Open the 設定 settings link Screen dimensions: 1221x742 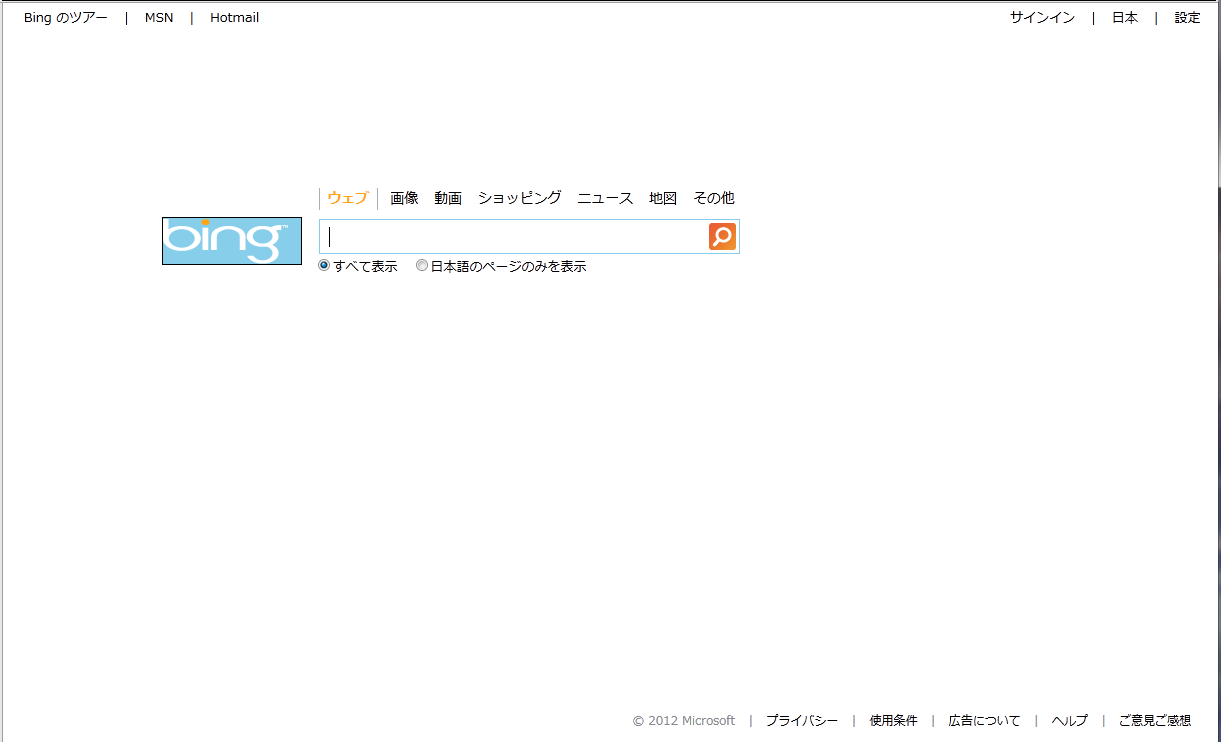[1188, 18]
